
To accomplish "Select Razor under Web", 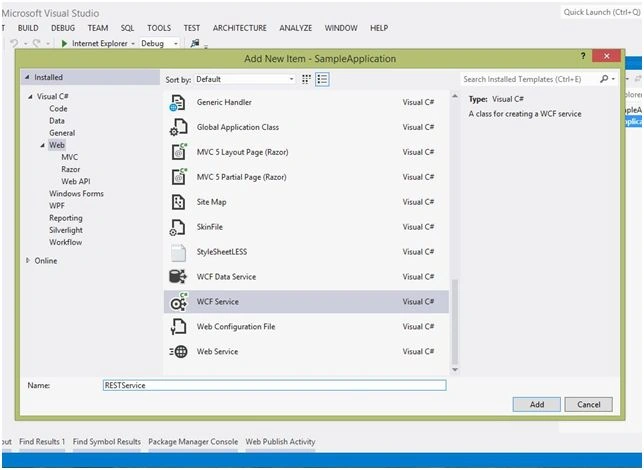I will 71,169.
